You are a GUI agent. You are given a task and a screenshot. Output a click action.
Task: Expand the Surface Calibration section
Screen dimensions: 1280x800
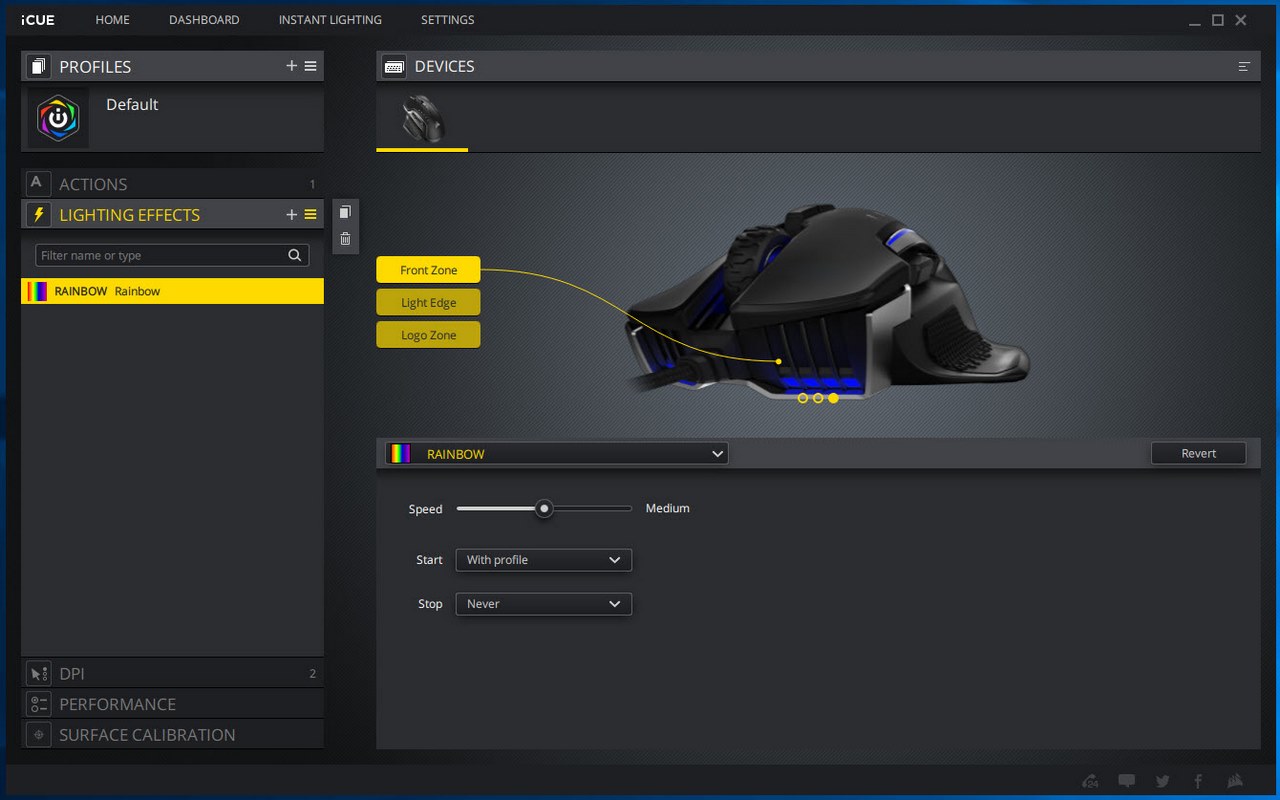click(x=172, y=735)
